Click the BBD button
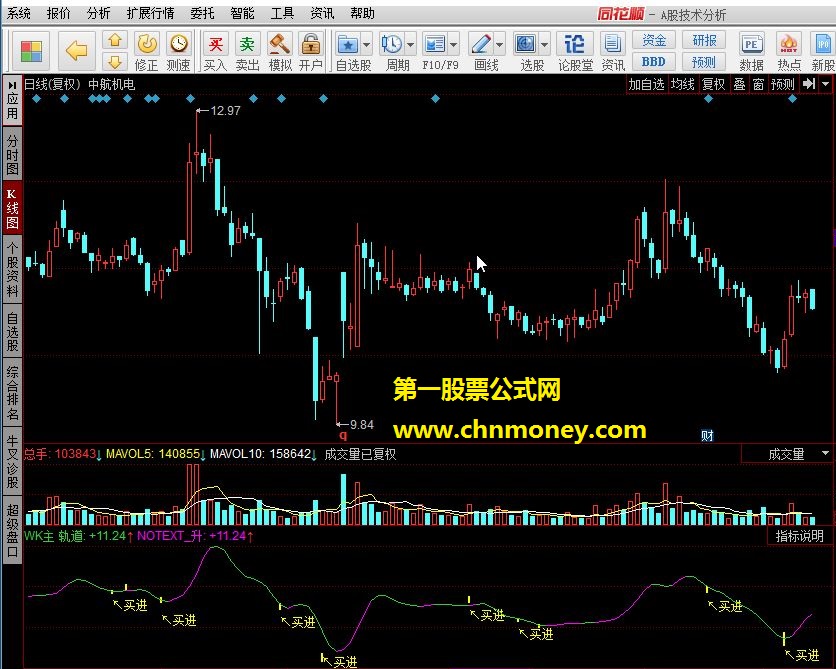This screenshot has width=836, height=669. [654, 62]
